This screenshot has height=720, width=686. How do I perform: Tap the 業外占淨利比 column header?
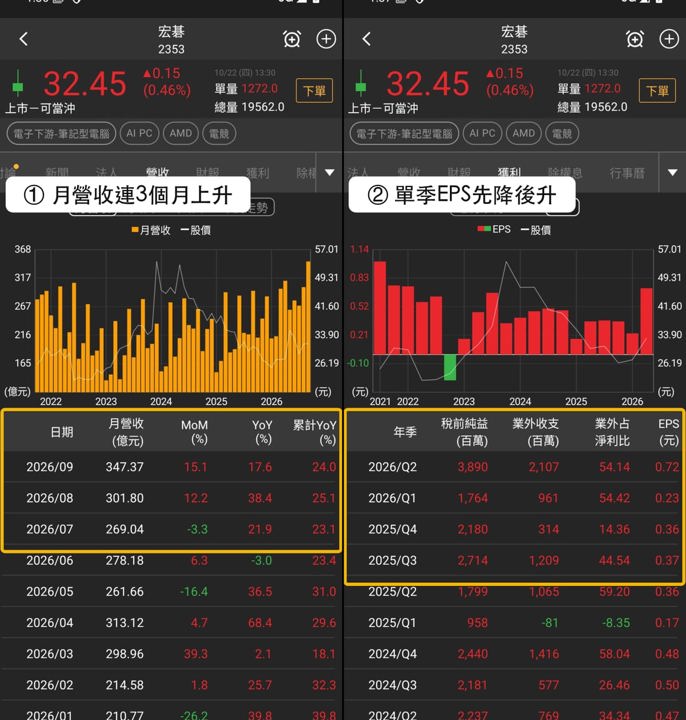point(612,432)
